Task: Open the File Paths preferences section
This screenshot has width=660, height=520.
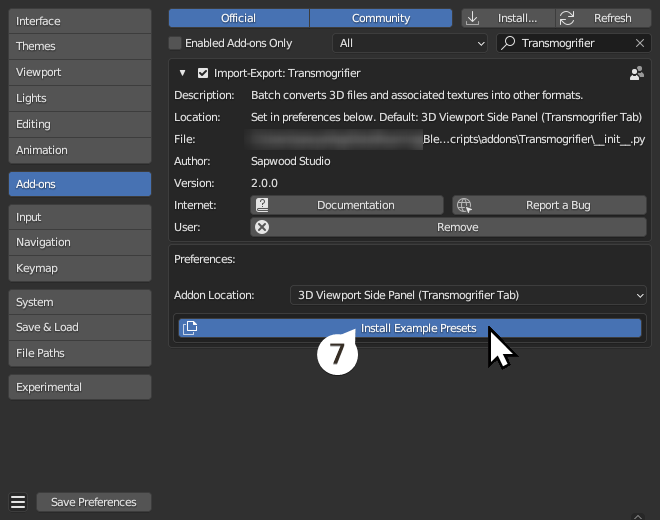Action: click(x=79, y=353)
